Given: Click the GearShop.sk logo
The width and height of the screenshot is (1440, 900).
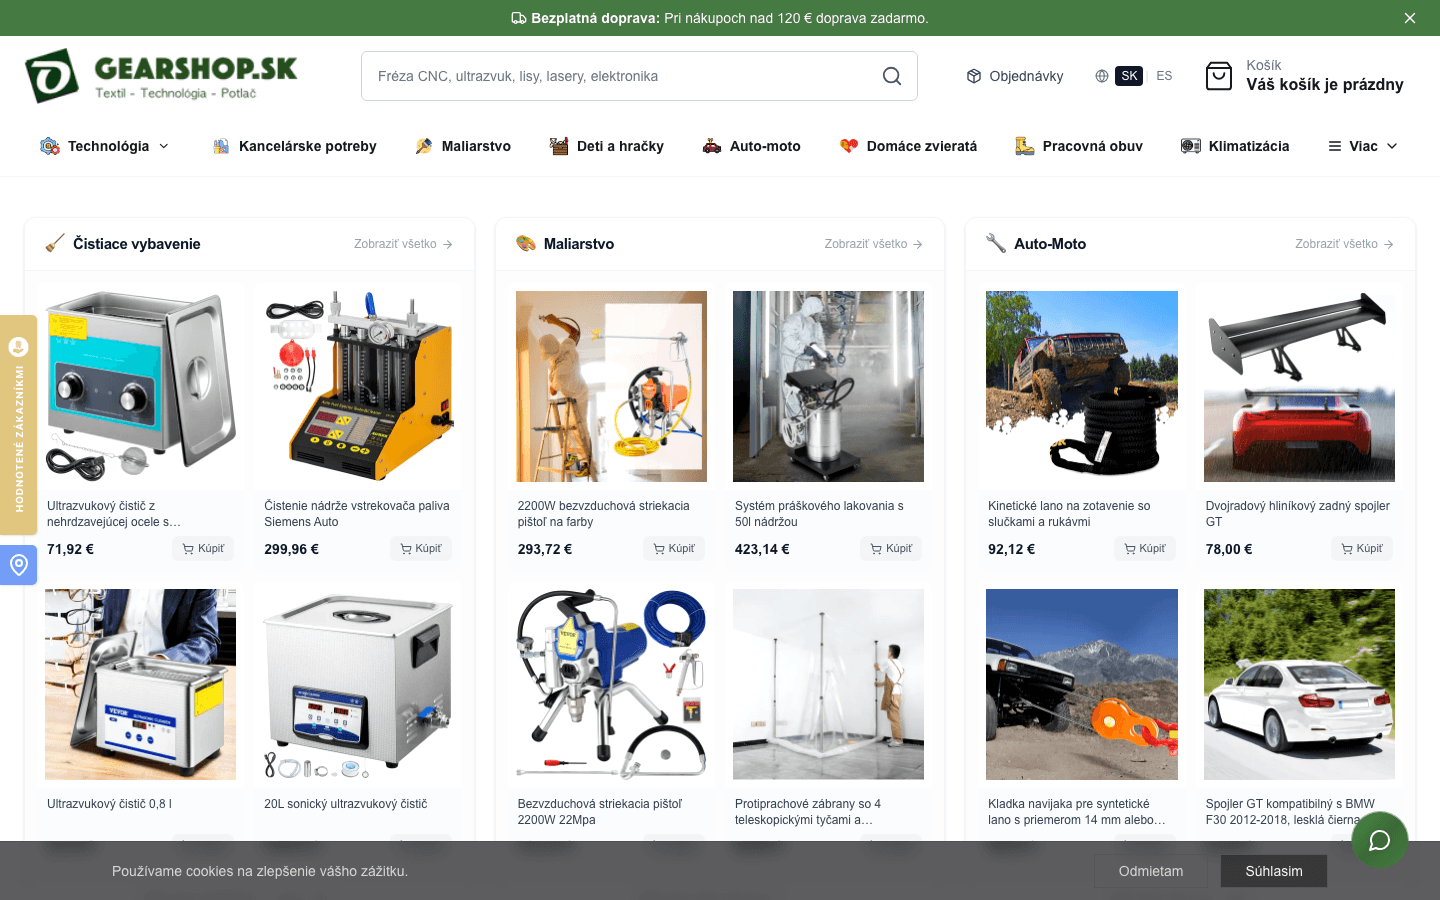Looking at the screenshot, I should [162, 76].
